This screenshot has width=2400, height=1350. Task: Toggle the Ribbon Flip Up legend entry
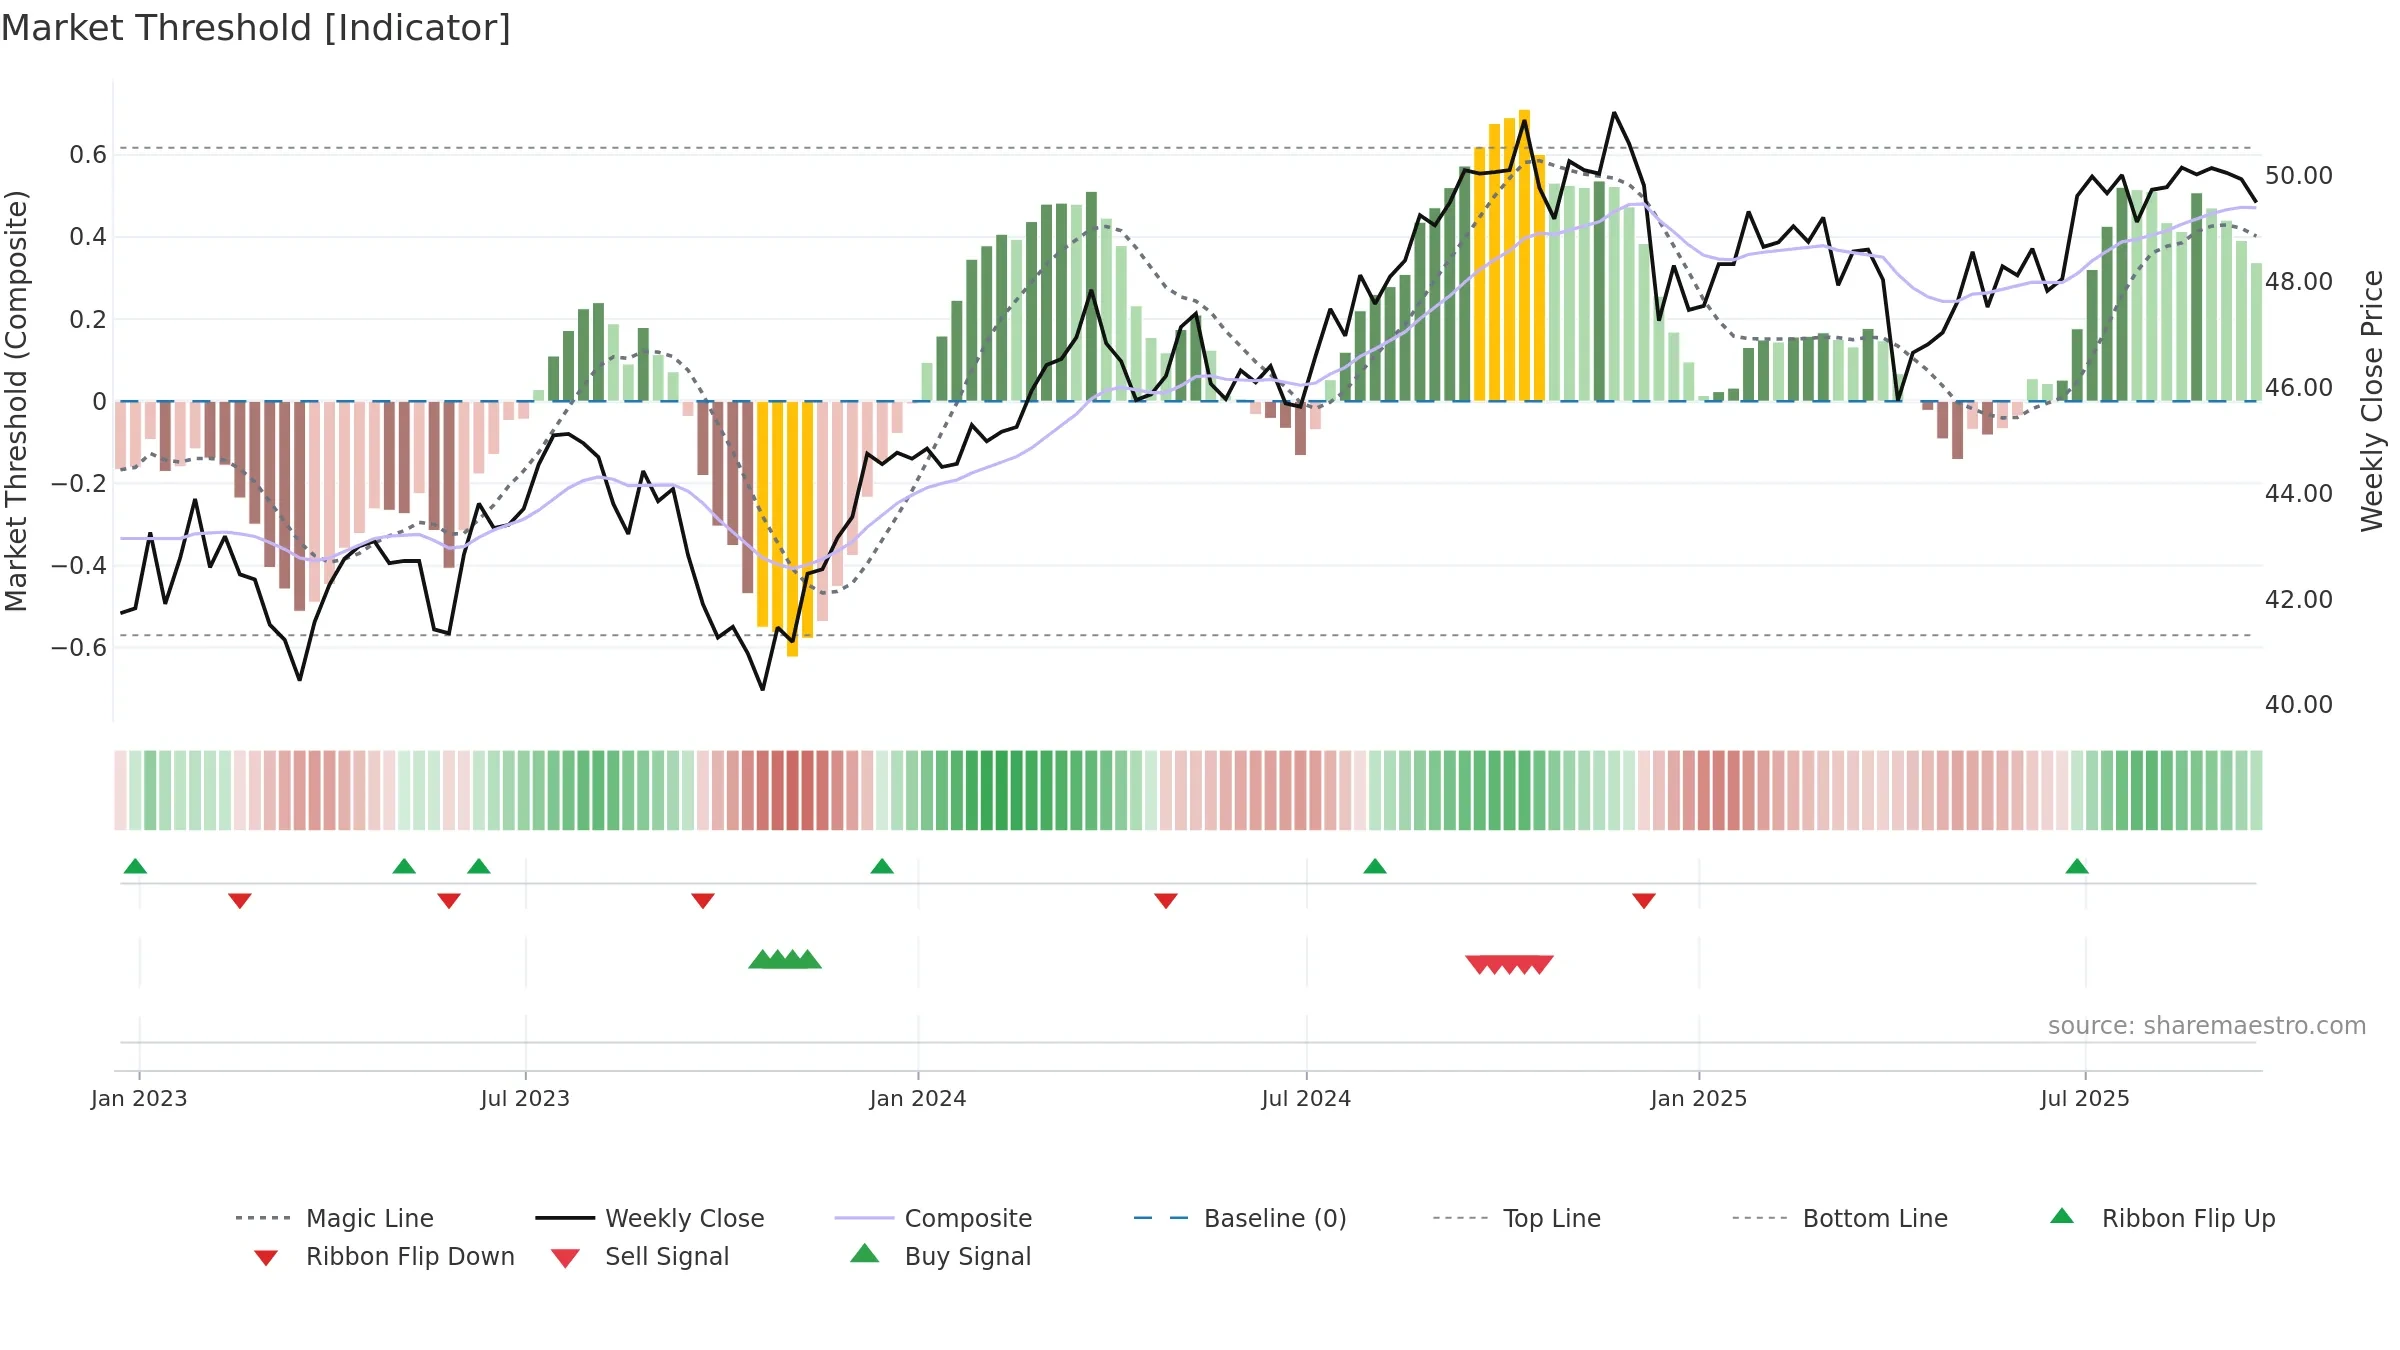click(x=2163, y=1218)
